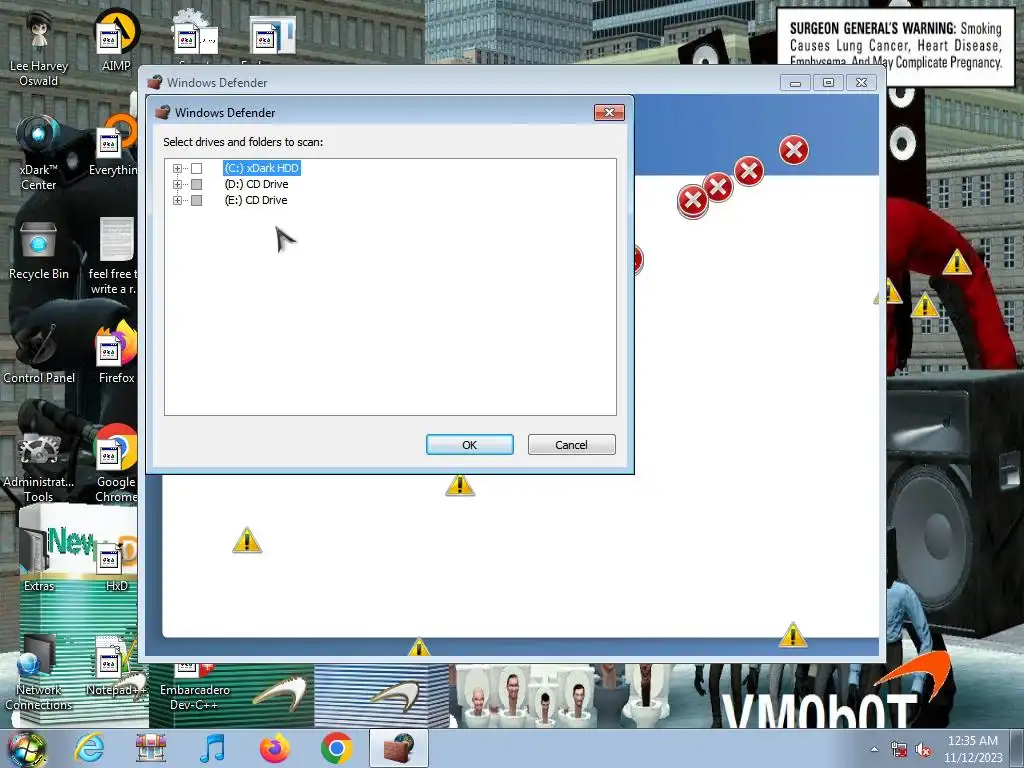Screen dimensions: 1024x768
Task: Launch Firefox from the taskbar
Action: (x=274, y=748)
